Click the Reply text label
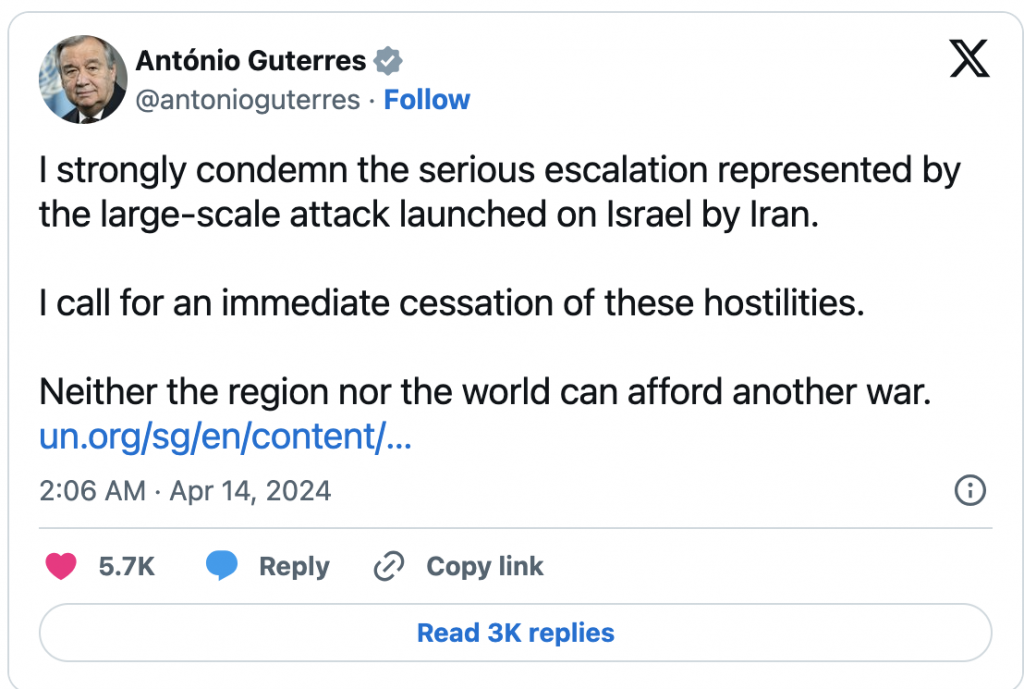This screenshot has height=689, width=1024. click(294, 566)
